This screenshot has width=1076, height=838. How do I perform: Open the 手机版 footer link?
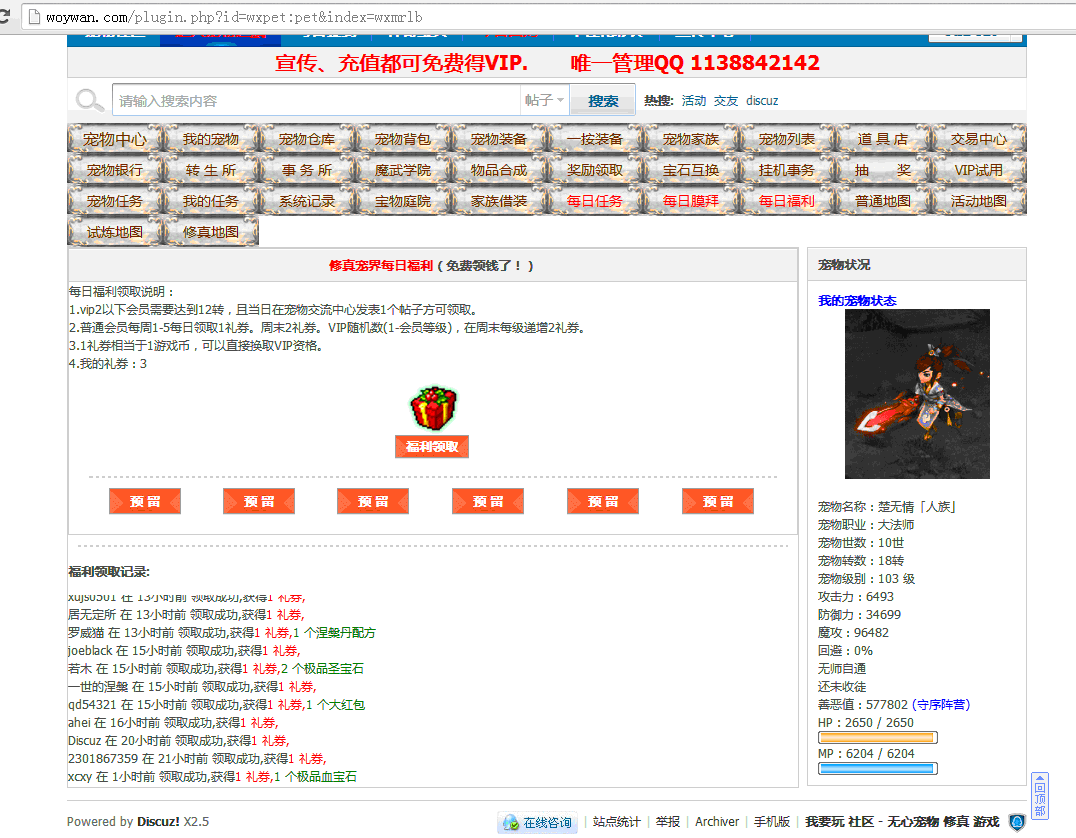772,822
